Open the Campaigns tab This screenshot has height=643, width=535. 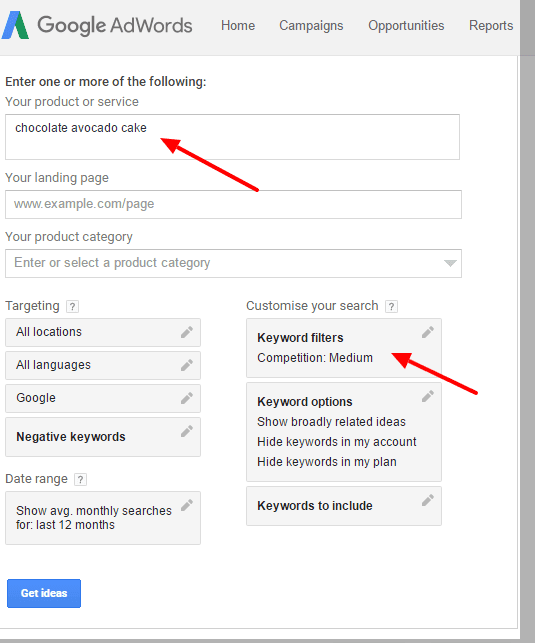pos(311,25)
